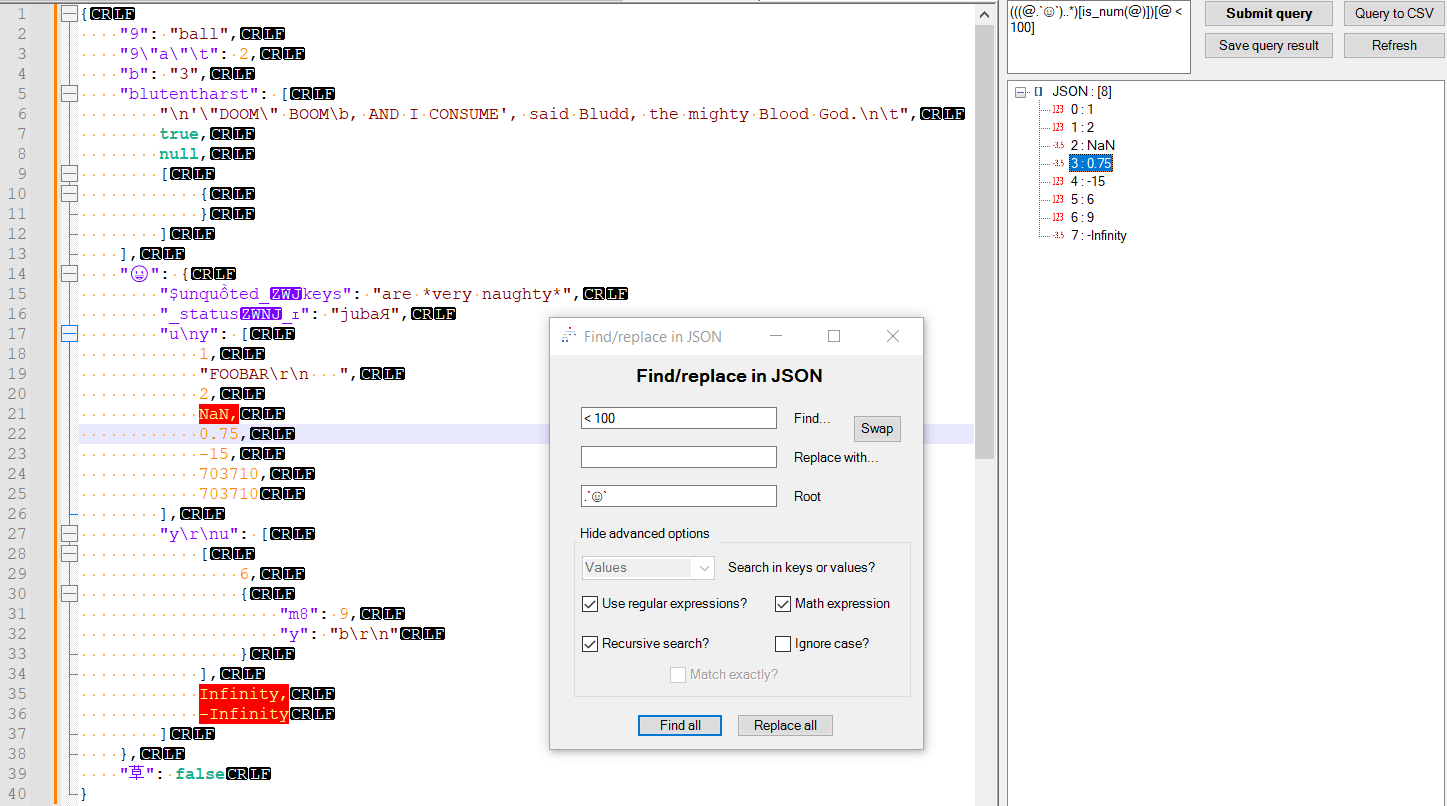
Task: Maximize the Find/replace in JSON dialog
Action: pos(834,336)
